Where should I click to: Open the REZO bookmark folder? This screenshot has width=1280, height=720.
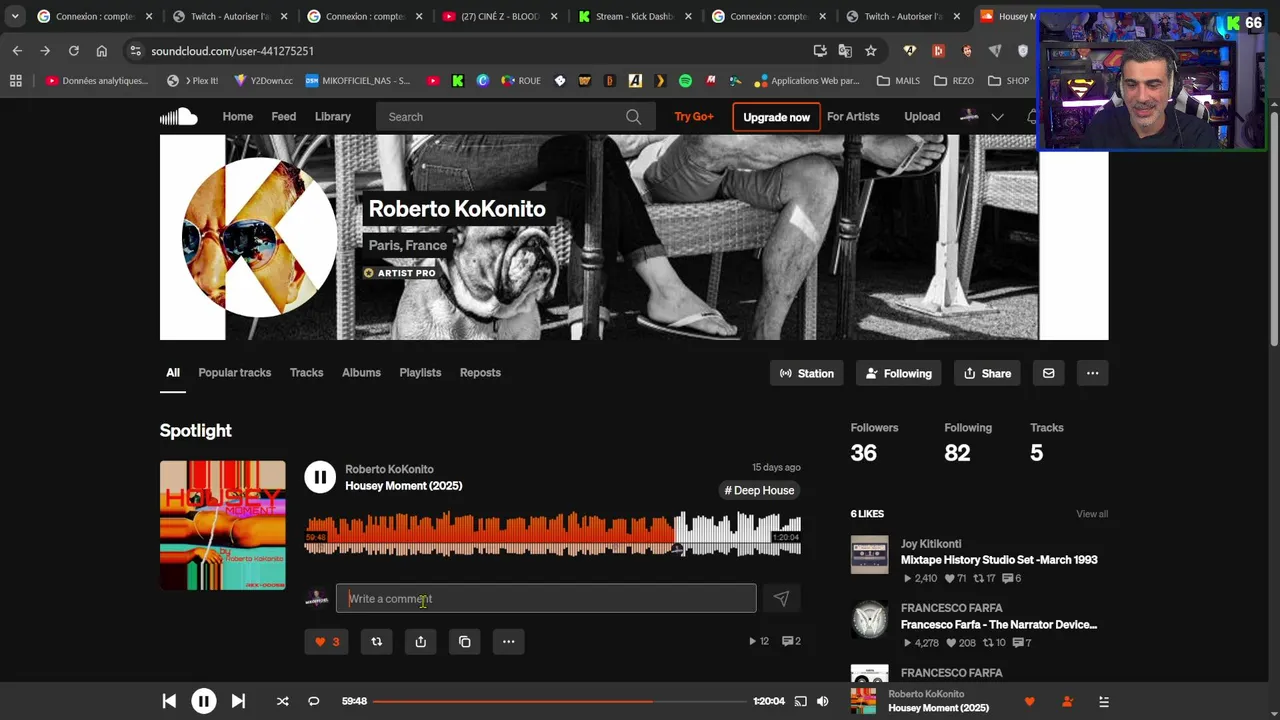pyautogui.click(x=953, y=81)
